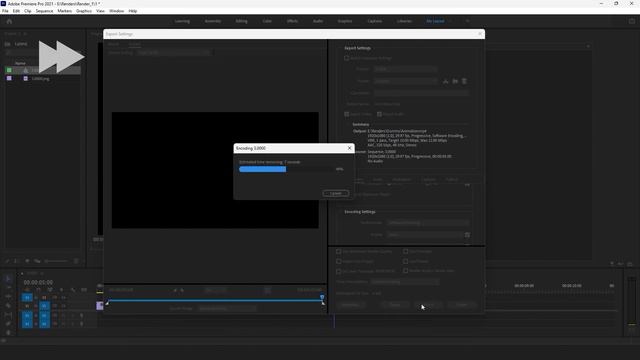Select the Track Select Forward tool
Screen dimensions: 640x360
[8, 288]
